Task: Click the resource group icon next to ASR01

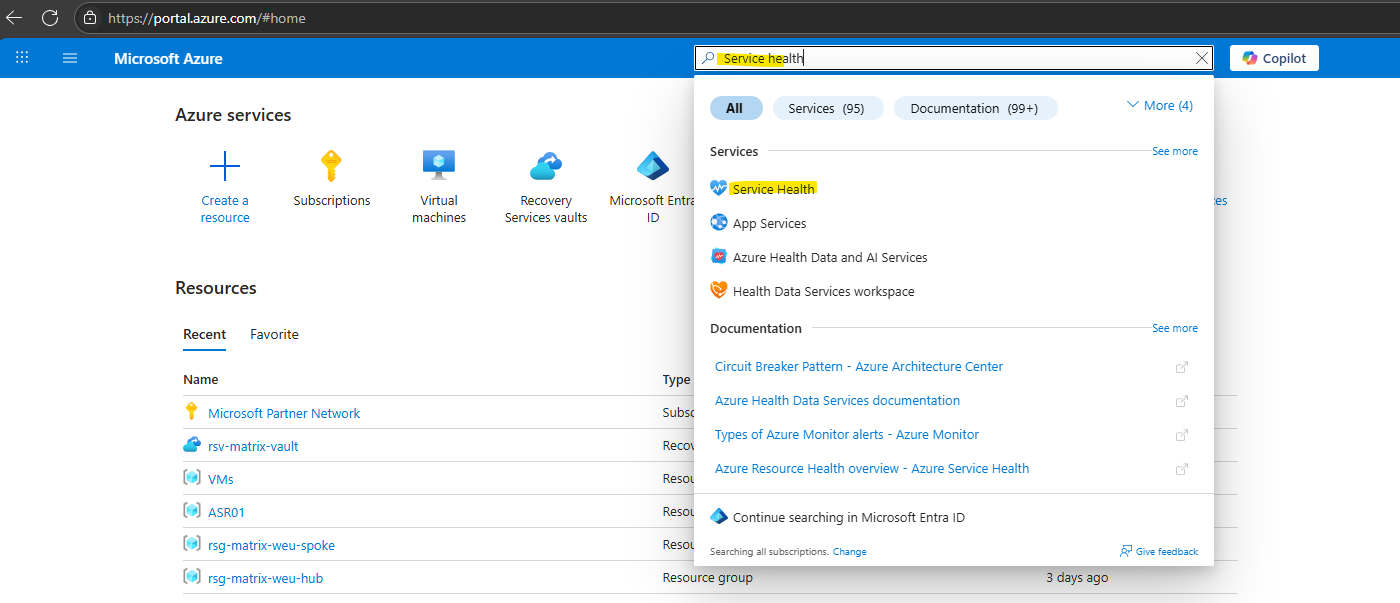Action: coord(192,511)
